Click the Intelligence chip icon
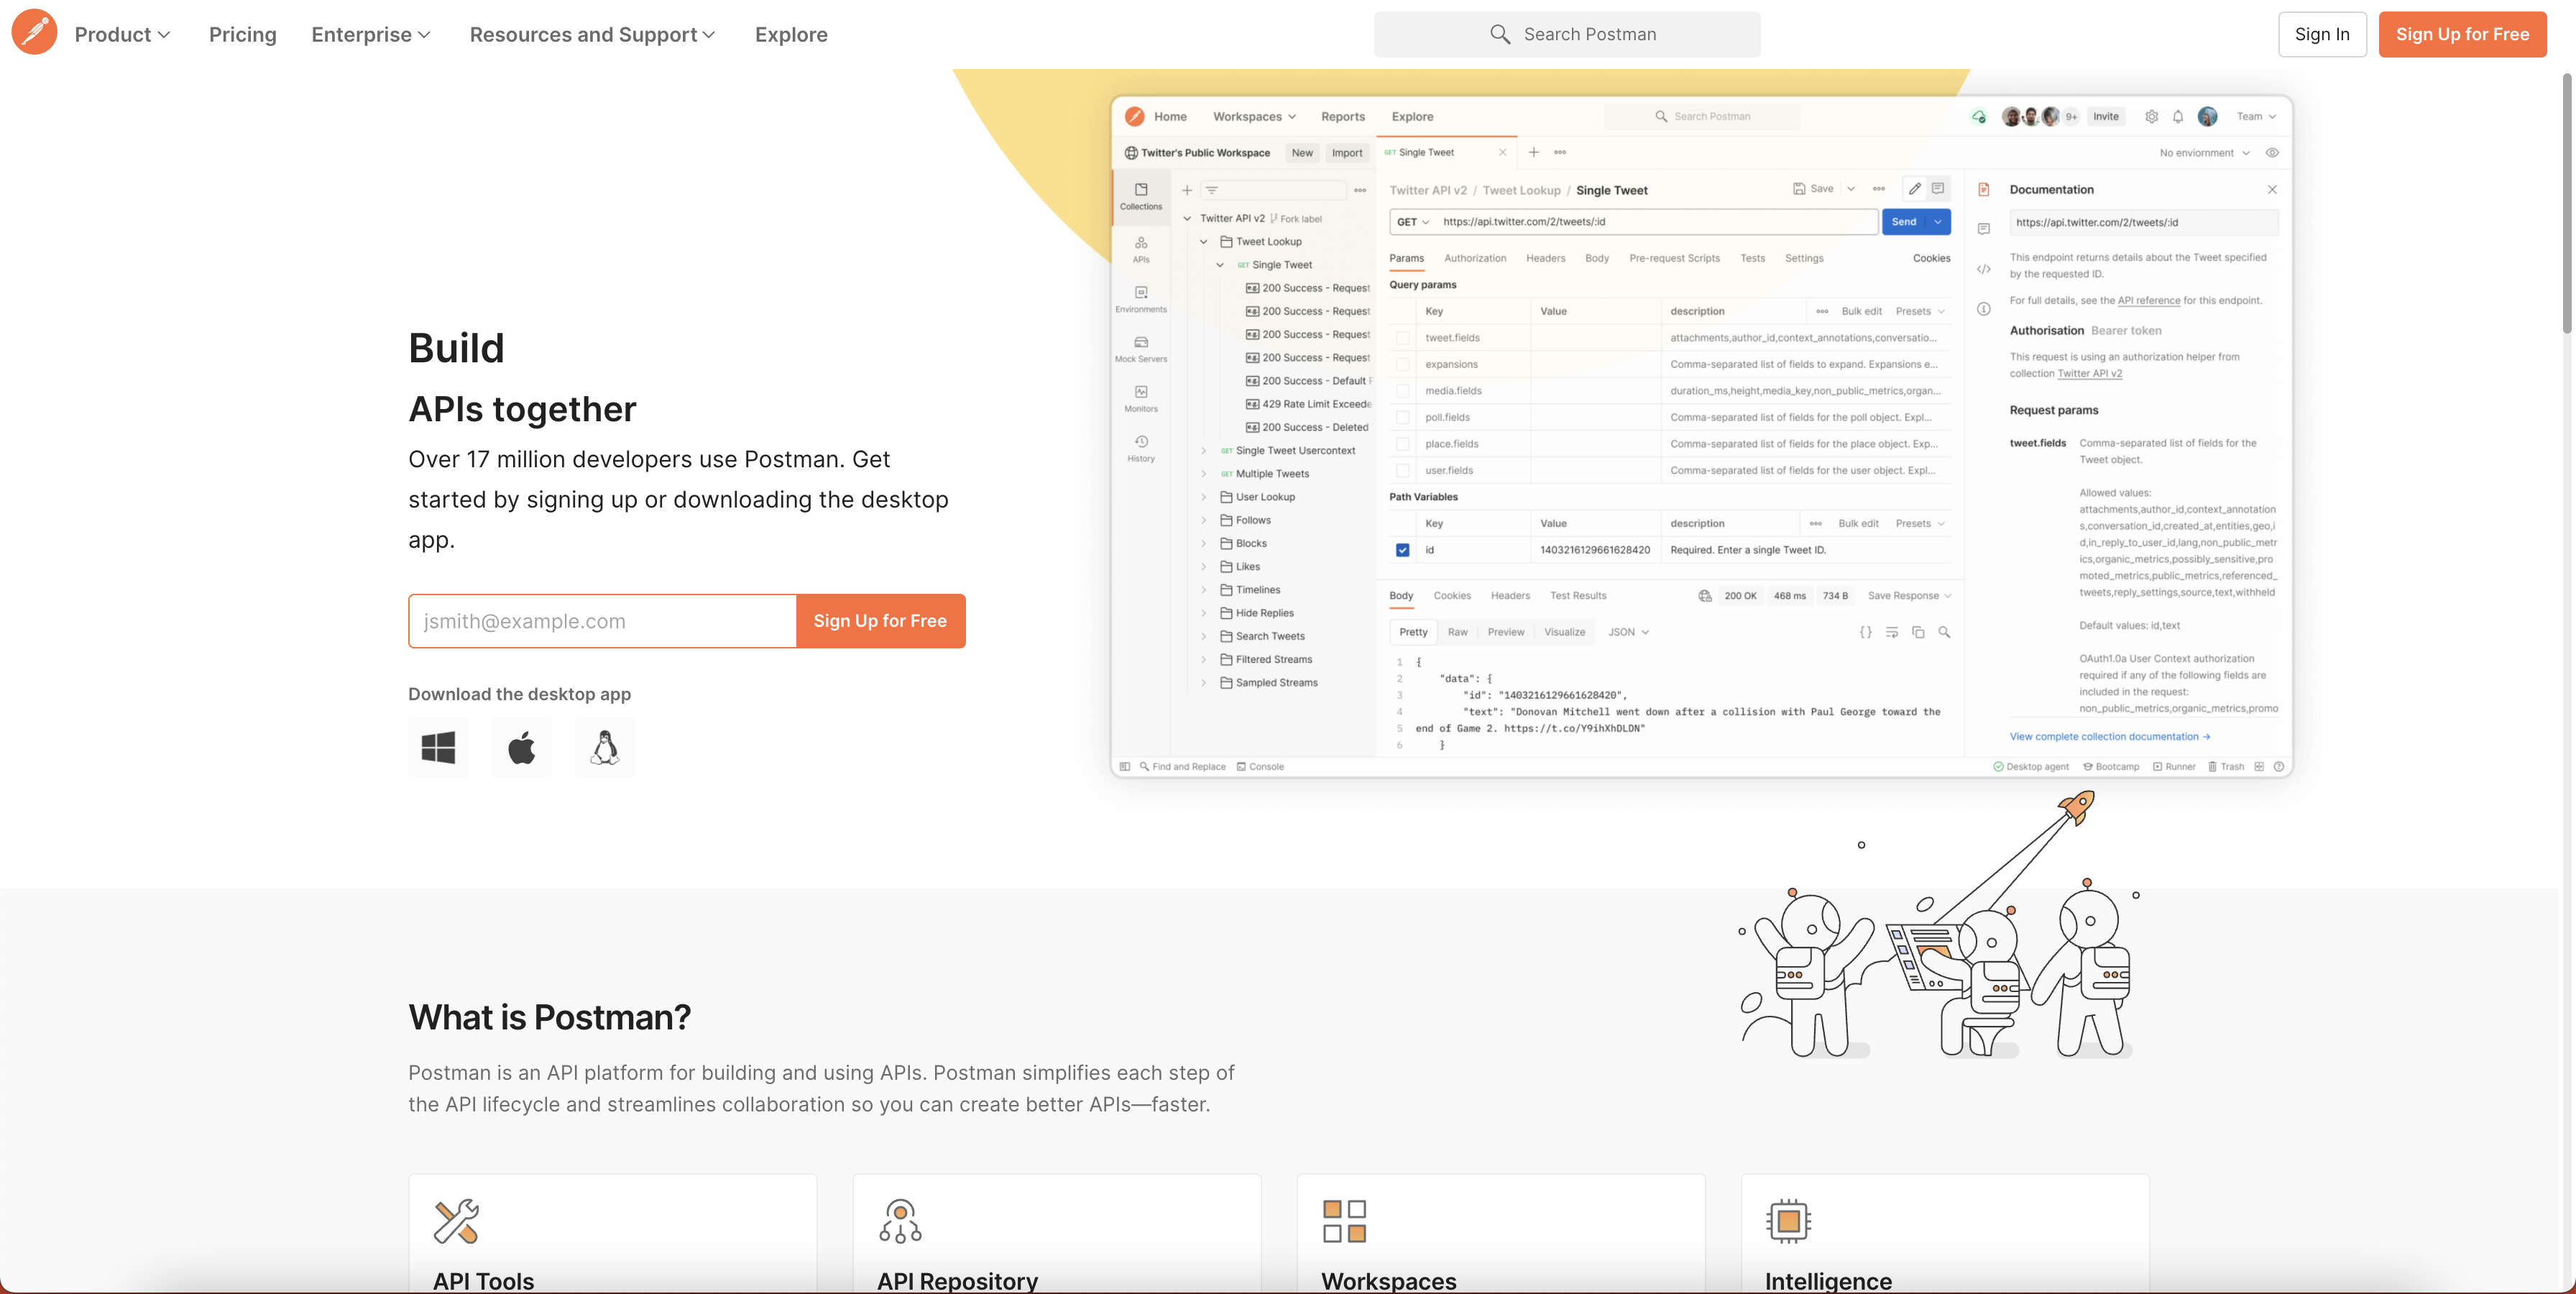This screenshot has width=2576, height=1294. point(1788,1221)
